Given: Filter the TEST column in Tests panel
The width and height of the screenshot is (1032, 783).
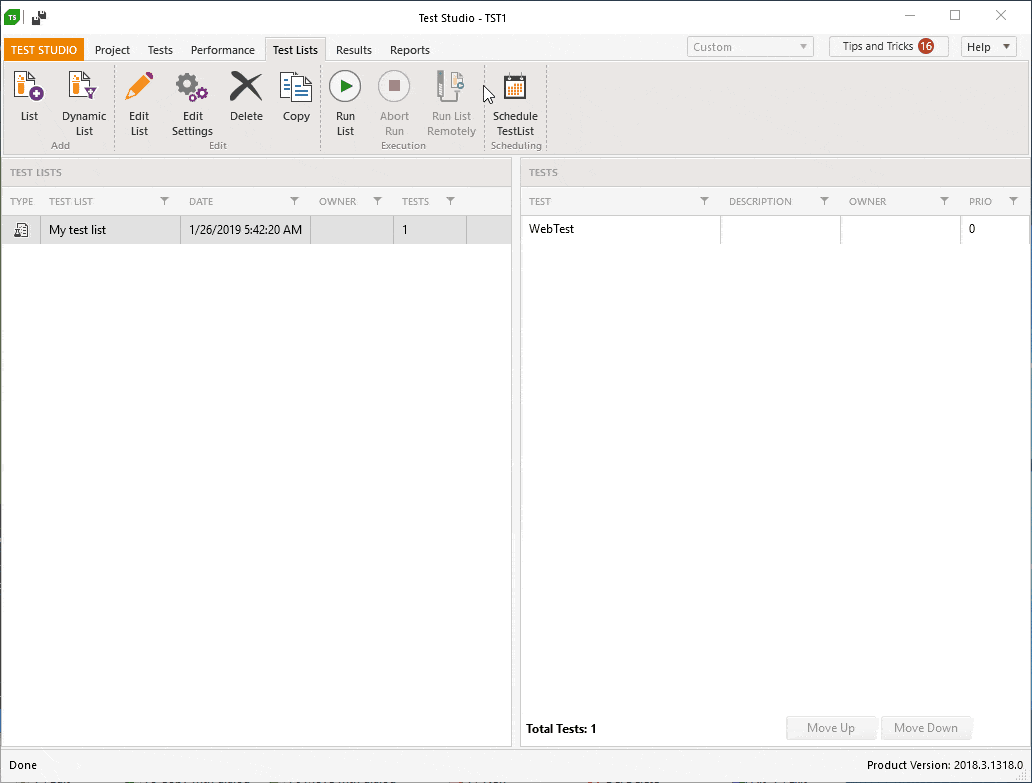Looking at the screenshot, I should click(704, 201).
